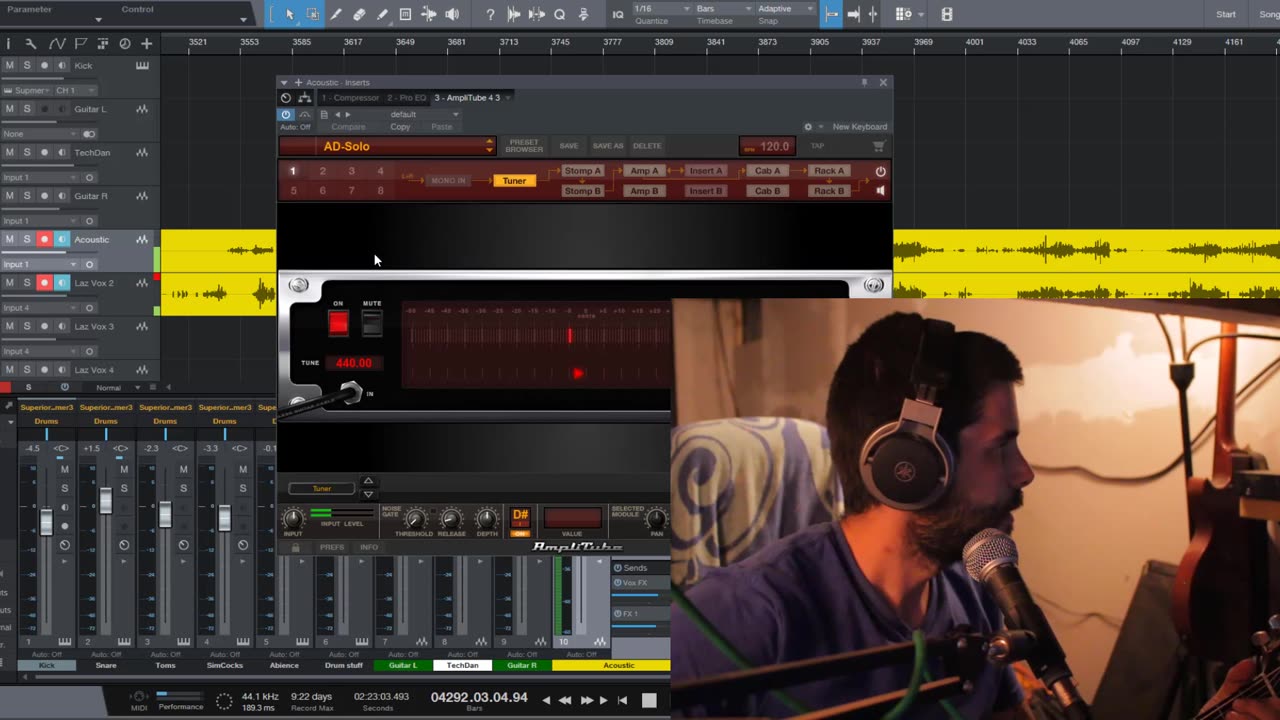Toggle the tuner MUTE switch
This screenshot has width=1280, height=720.
[372, 322]
